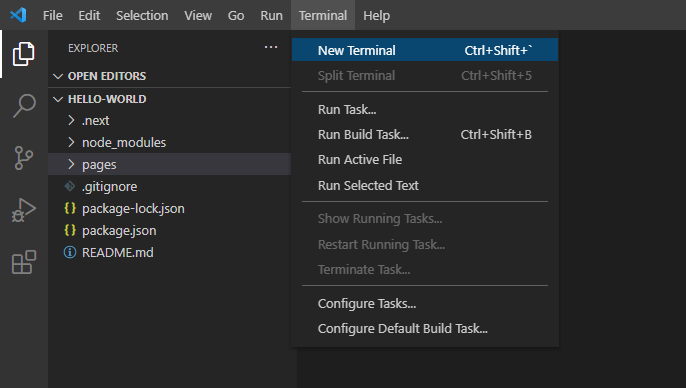Choose Run Build Task... menu entry
Screen dimensions: 686x388
(425, 134)
